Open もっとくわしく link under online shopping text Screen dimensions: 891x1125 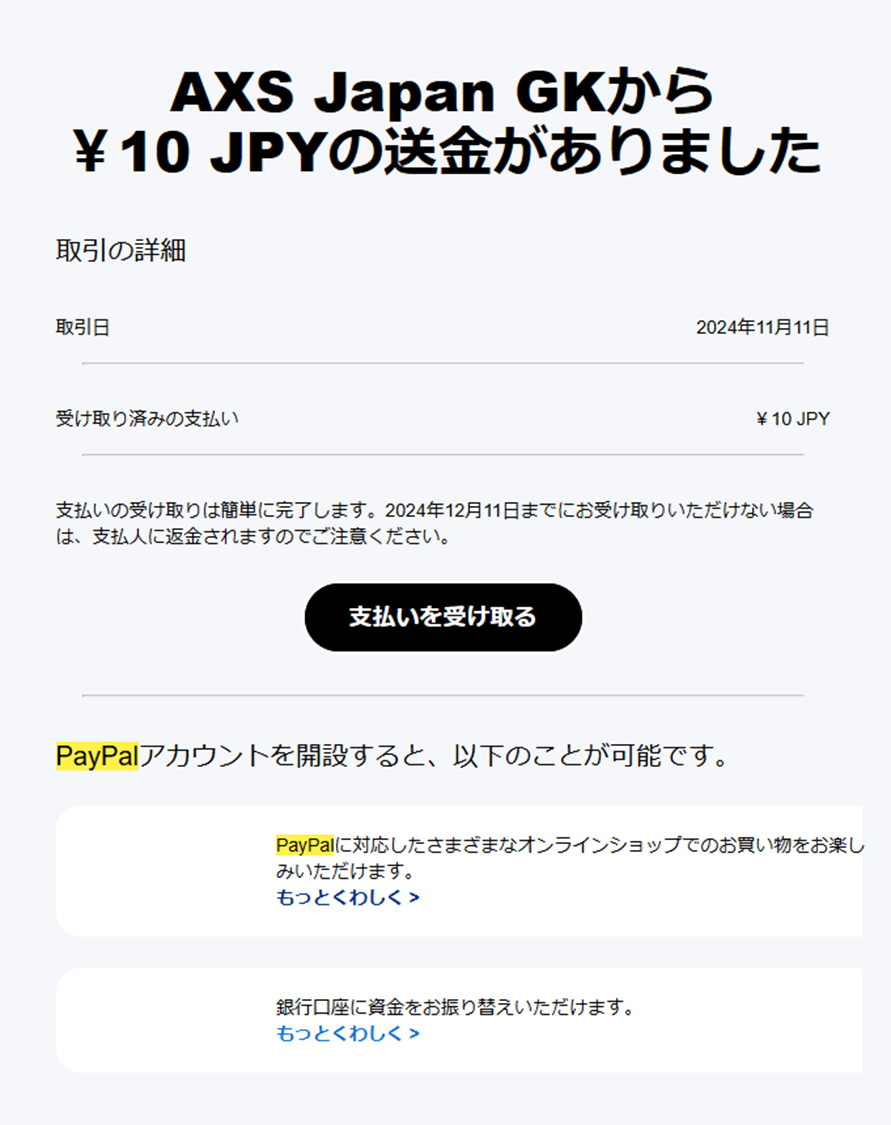(x=348, y=898)
